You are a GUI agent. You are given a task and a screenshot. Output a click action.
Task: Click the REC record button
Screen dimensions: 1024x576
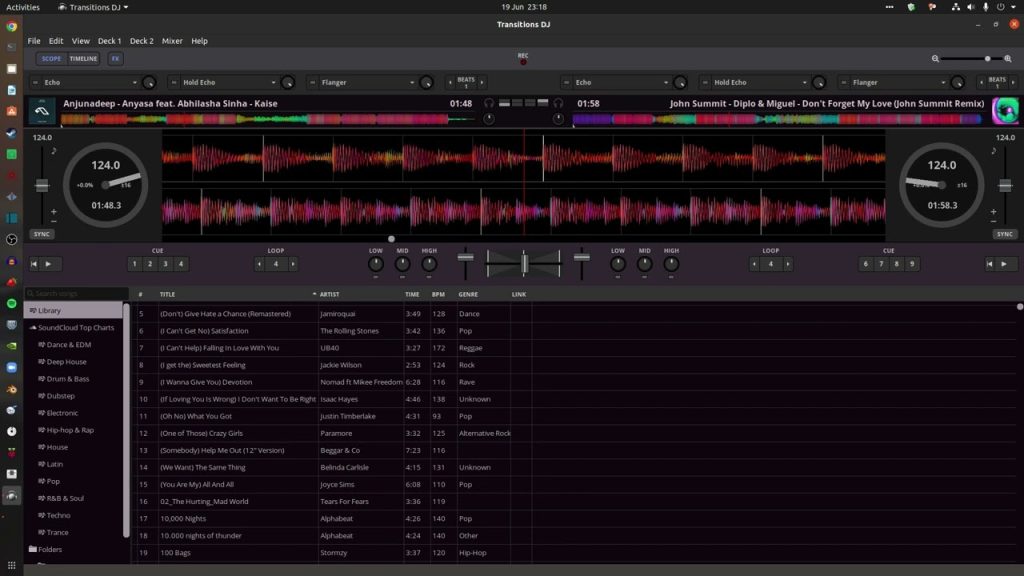tap(522, 62)
